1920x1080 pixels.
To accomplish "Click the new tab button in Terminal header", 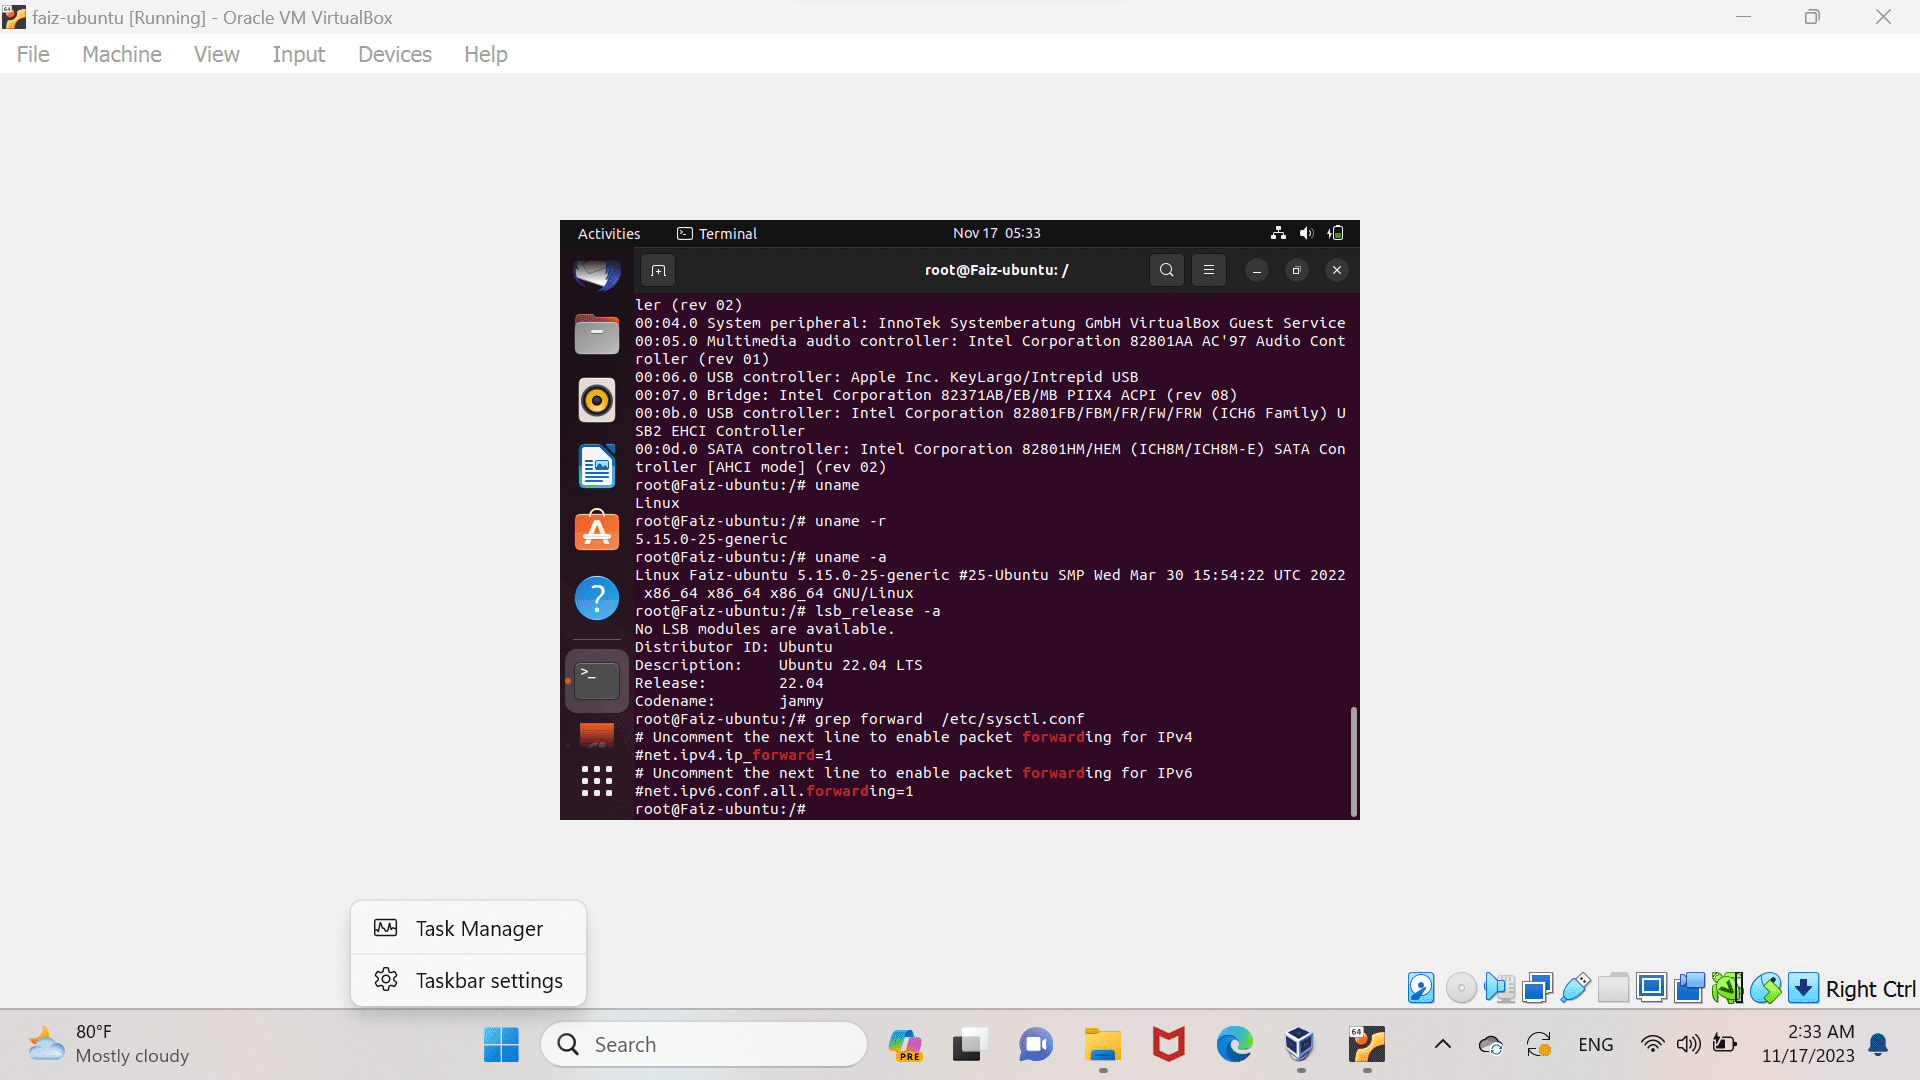I will coord(658,270).
